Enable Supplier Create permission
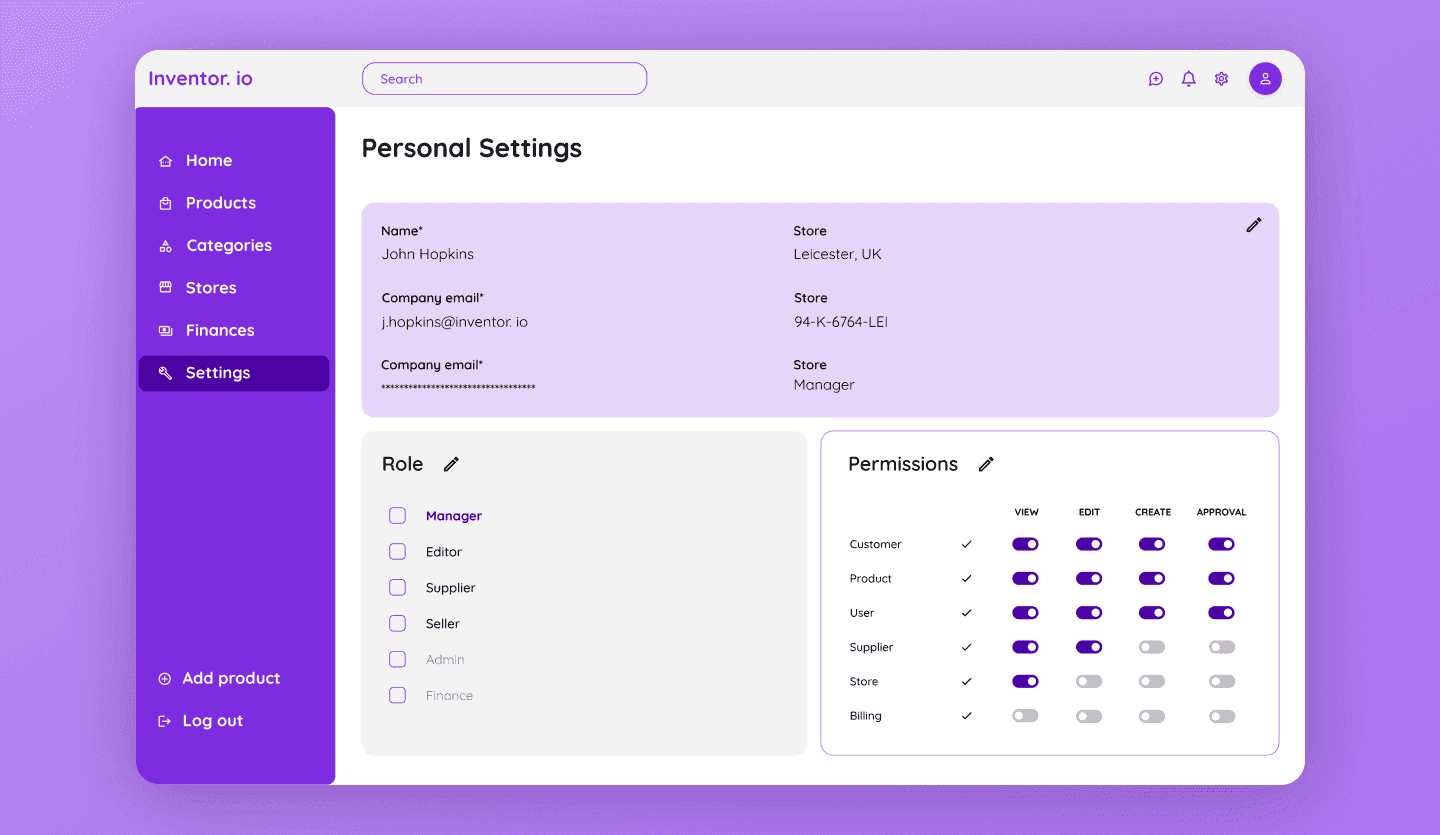 [1152, 647]
